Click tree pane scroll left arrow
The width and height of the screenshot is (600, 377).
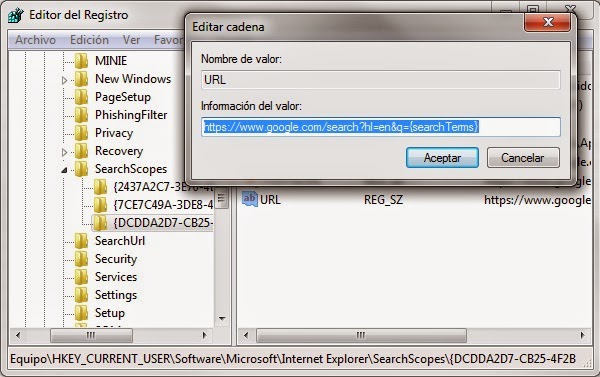[18, 335]
